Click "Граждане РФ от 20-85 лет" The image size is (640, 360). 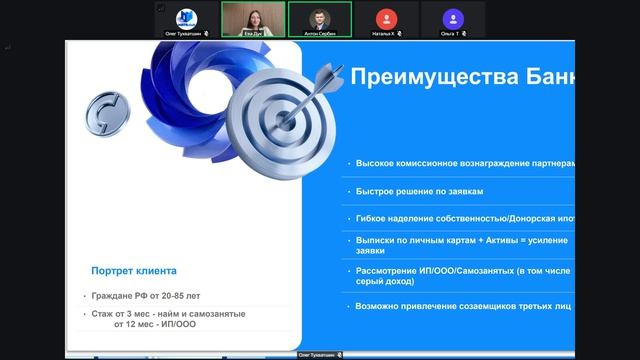(x=146, y=296)
